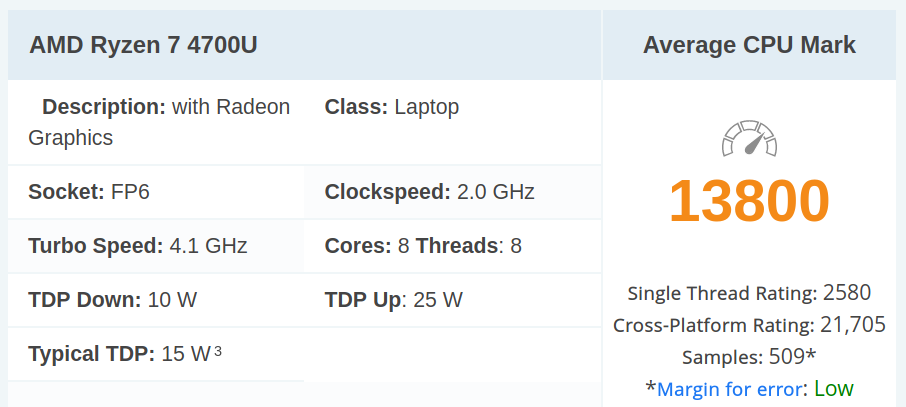Click the 13800 CPU Mark score
This screenshot has width=906, height=407.
(749, 200)
